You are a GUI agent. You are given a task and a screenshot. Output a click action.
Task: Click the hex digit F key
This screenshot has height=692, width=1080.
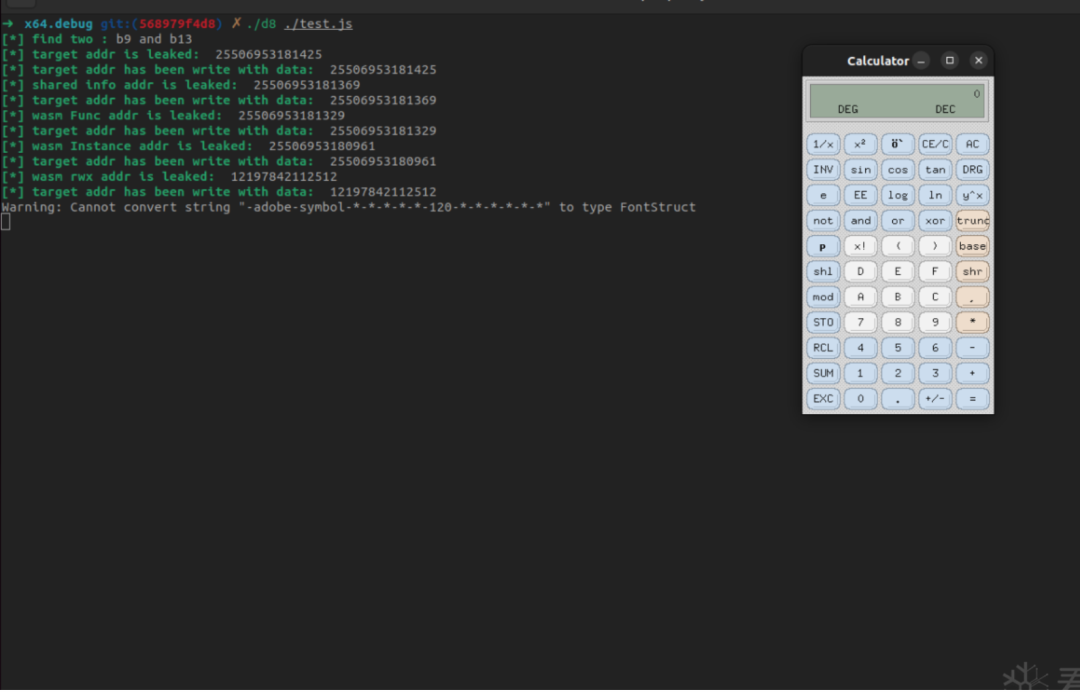coord(935,271)
